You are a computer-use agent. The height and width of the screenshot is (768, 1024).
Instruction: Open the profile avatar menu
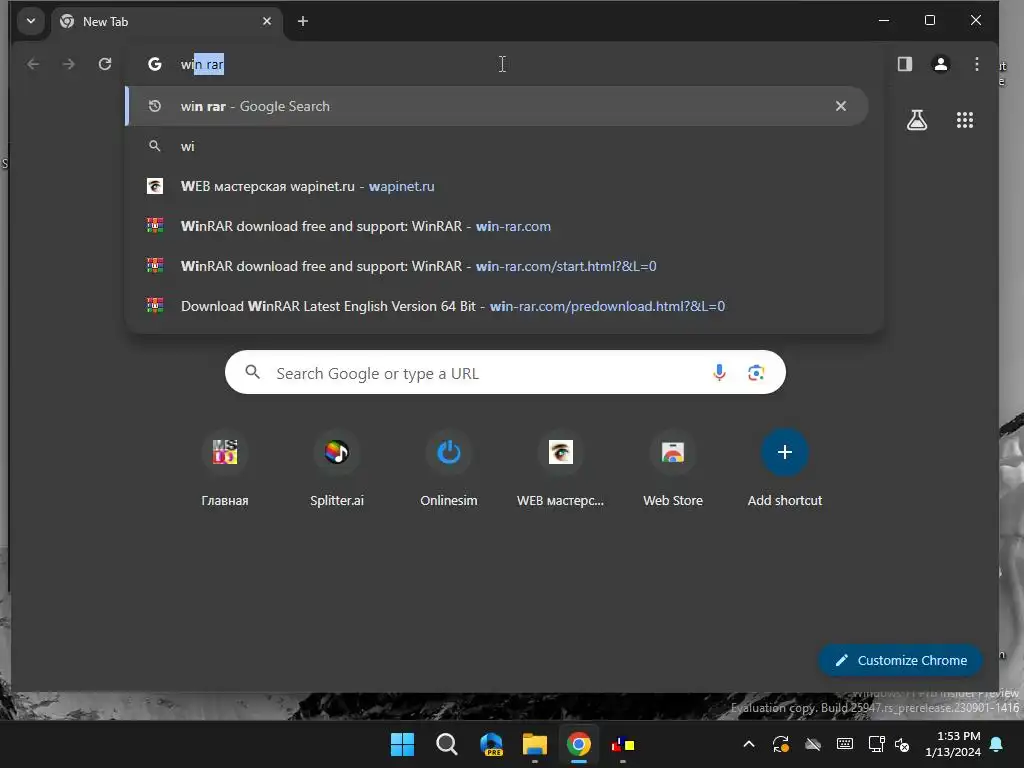point(940,64)
